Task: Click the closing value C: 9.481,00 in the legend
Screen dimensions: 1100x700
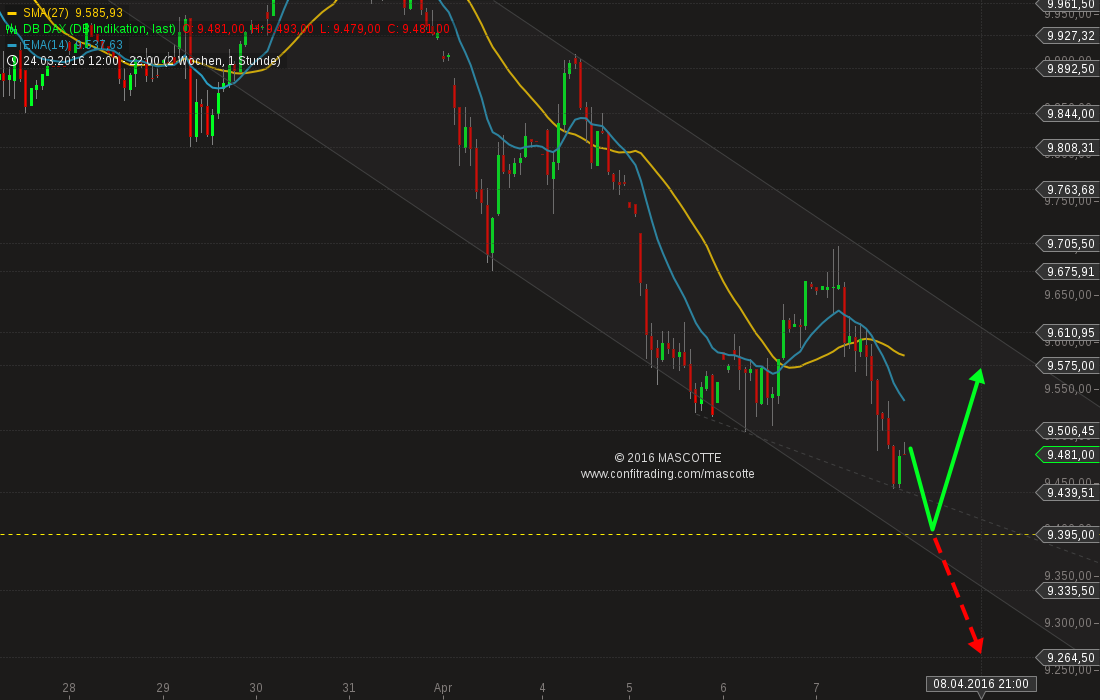Action: 418,29
